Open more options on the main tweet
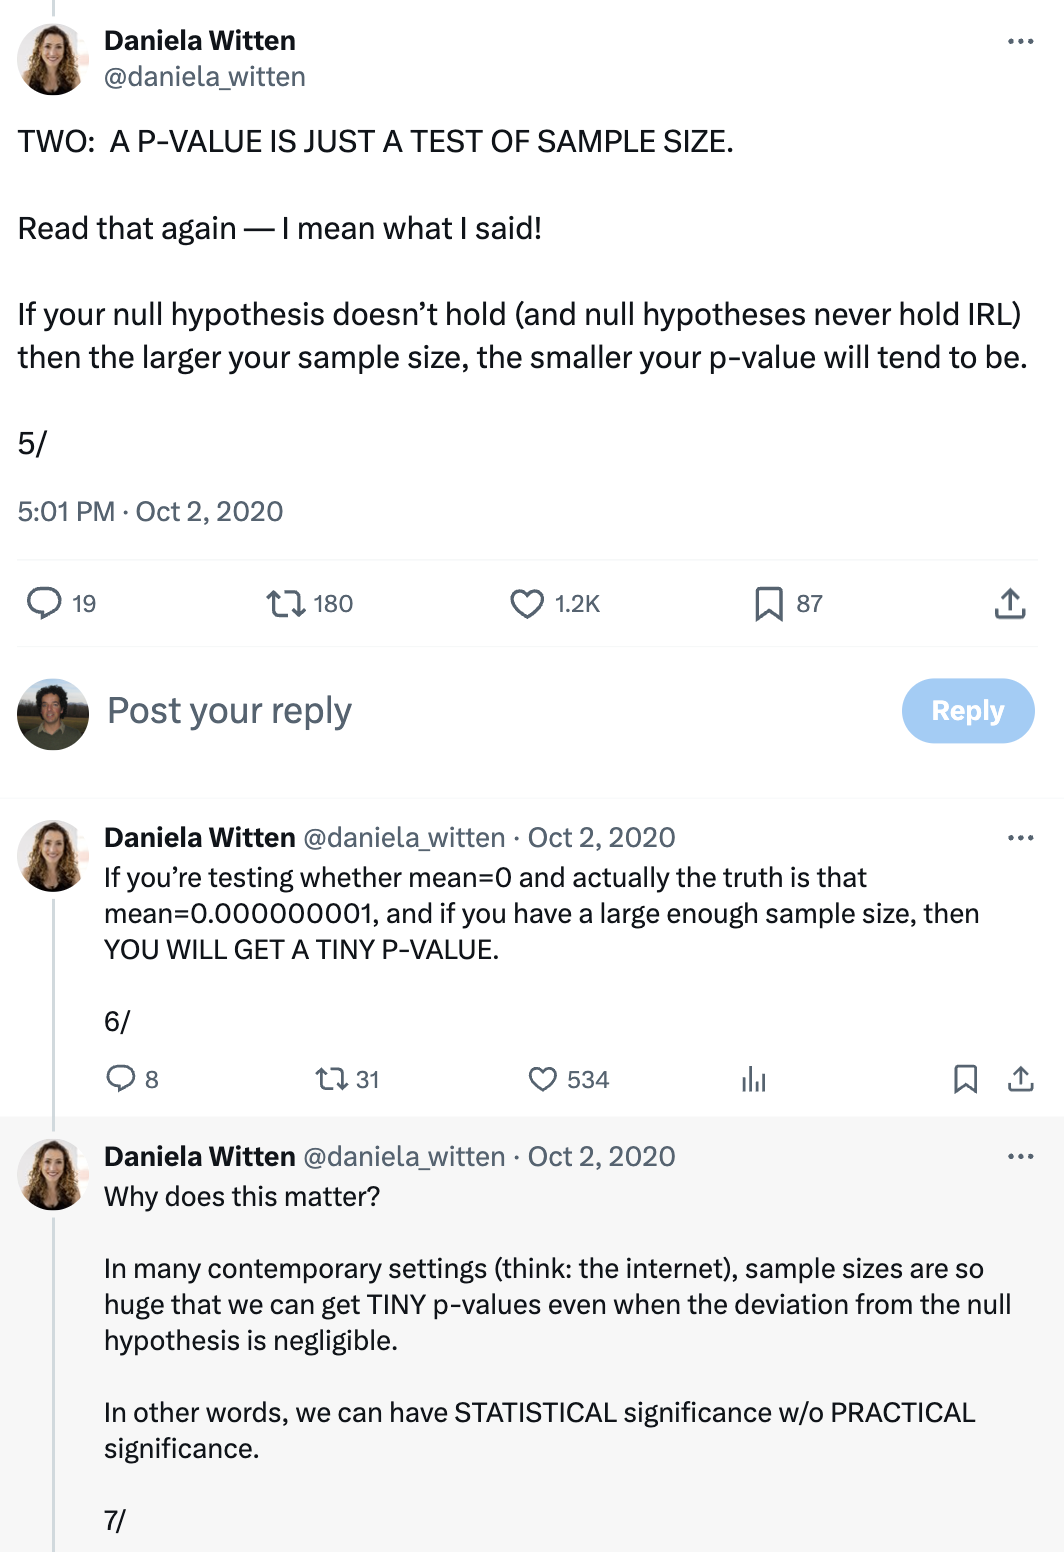The width and height of the screenshot is (1064, 1552). (x=1020, y=42)
